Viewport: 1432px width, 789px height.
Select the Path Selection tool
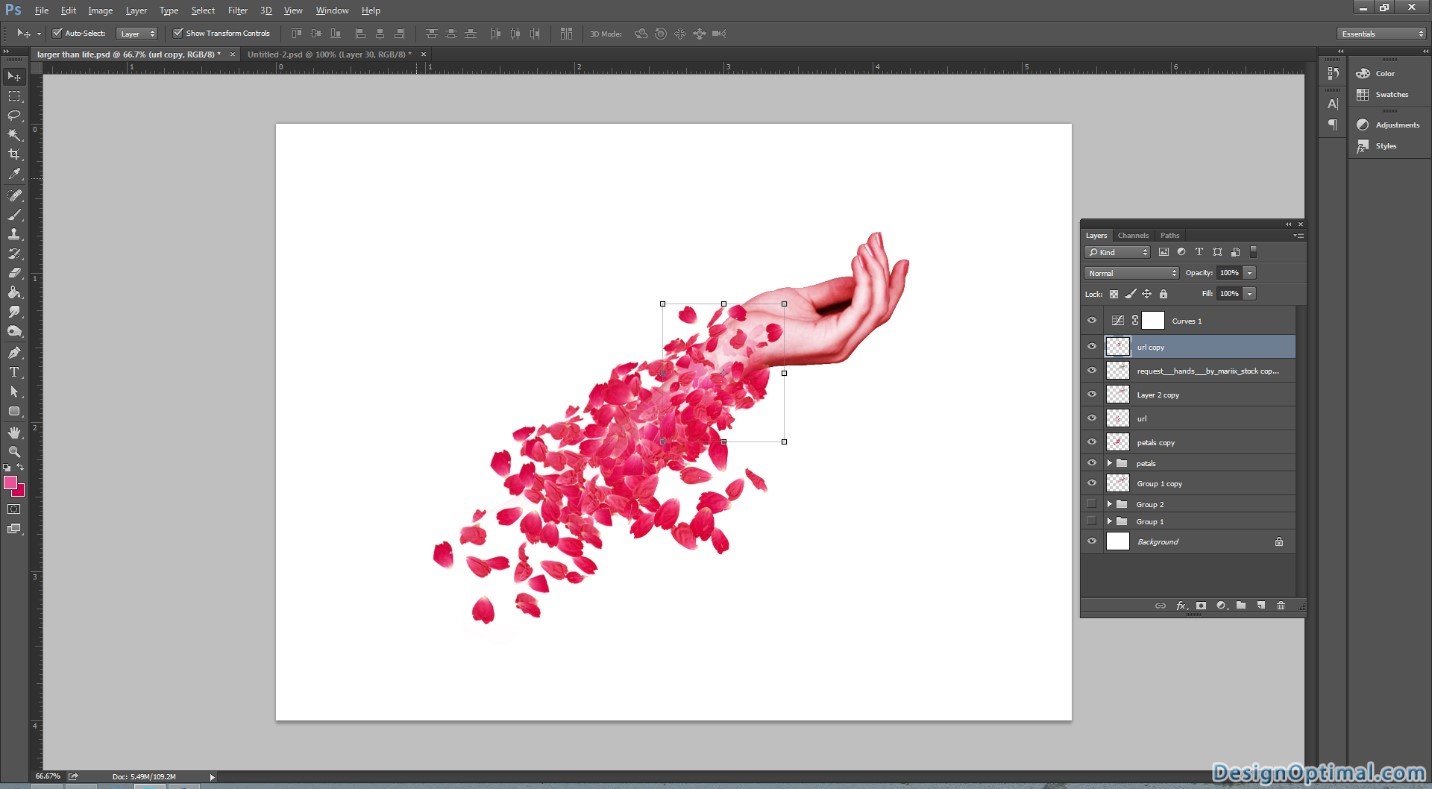pos(14,392)
